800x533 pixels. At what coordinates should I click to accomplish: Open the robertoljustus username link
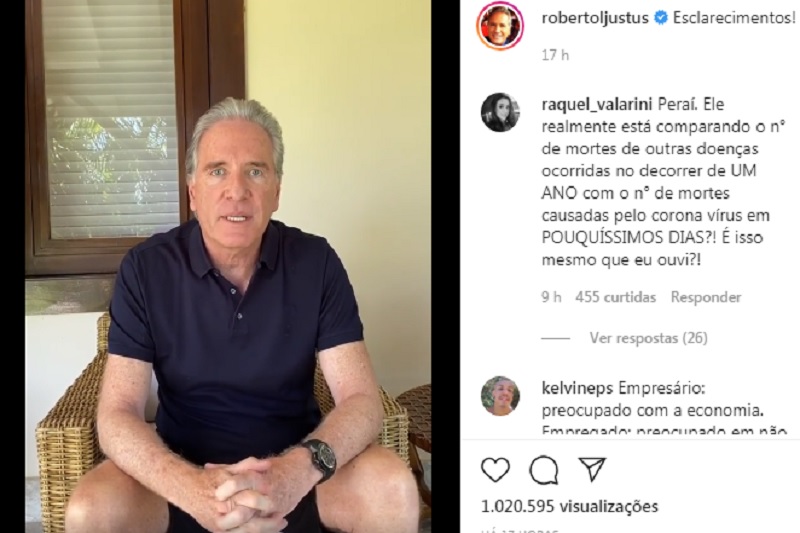coord(595,18)
